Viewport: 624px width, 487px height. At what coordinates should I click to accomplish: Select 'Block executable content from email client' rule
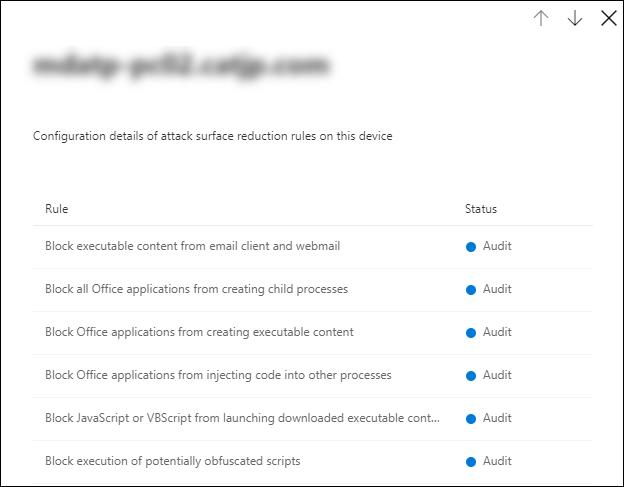click(x=187, y=246)
